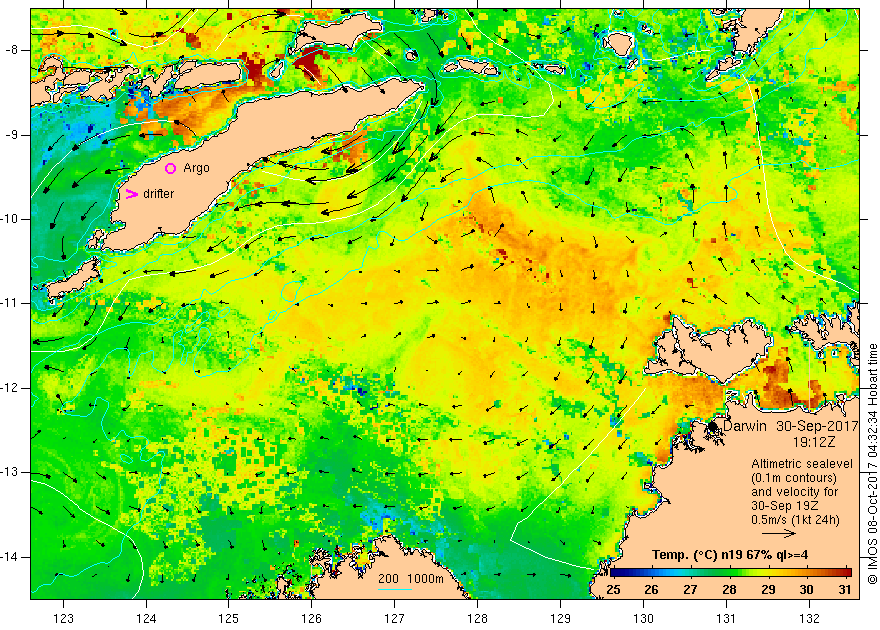Click colorbar label 25
Image resolution: width=880 pixels, height=630 pixels.
pos(613,589)
